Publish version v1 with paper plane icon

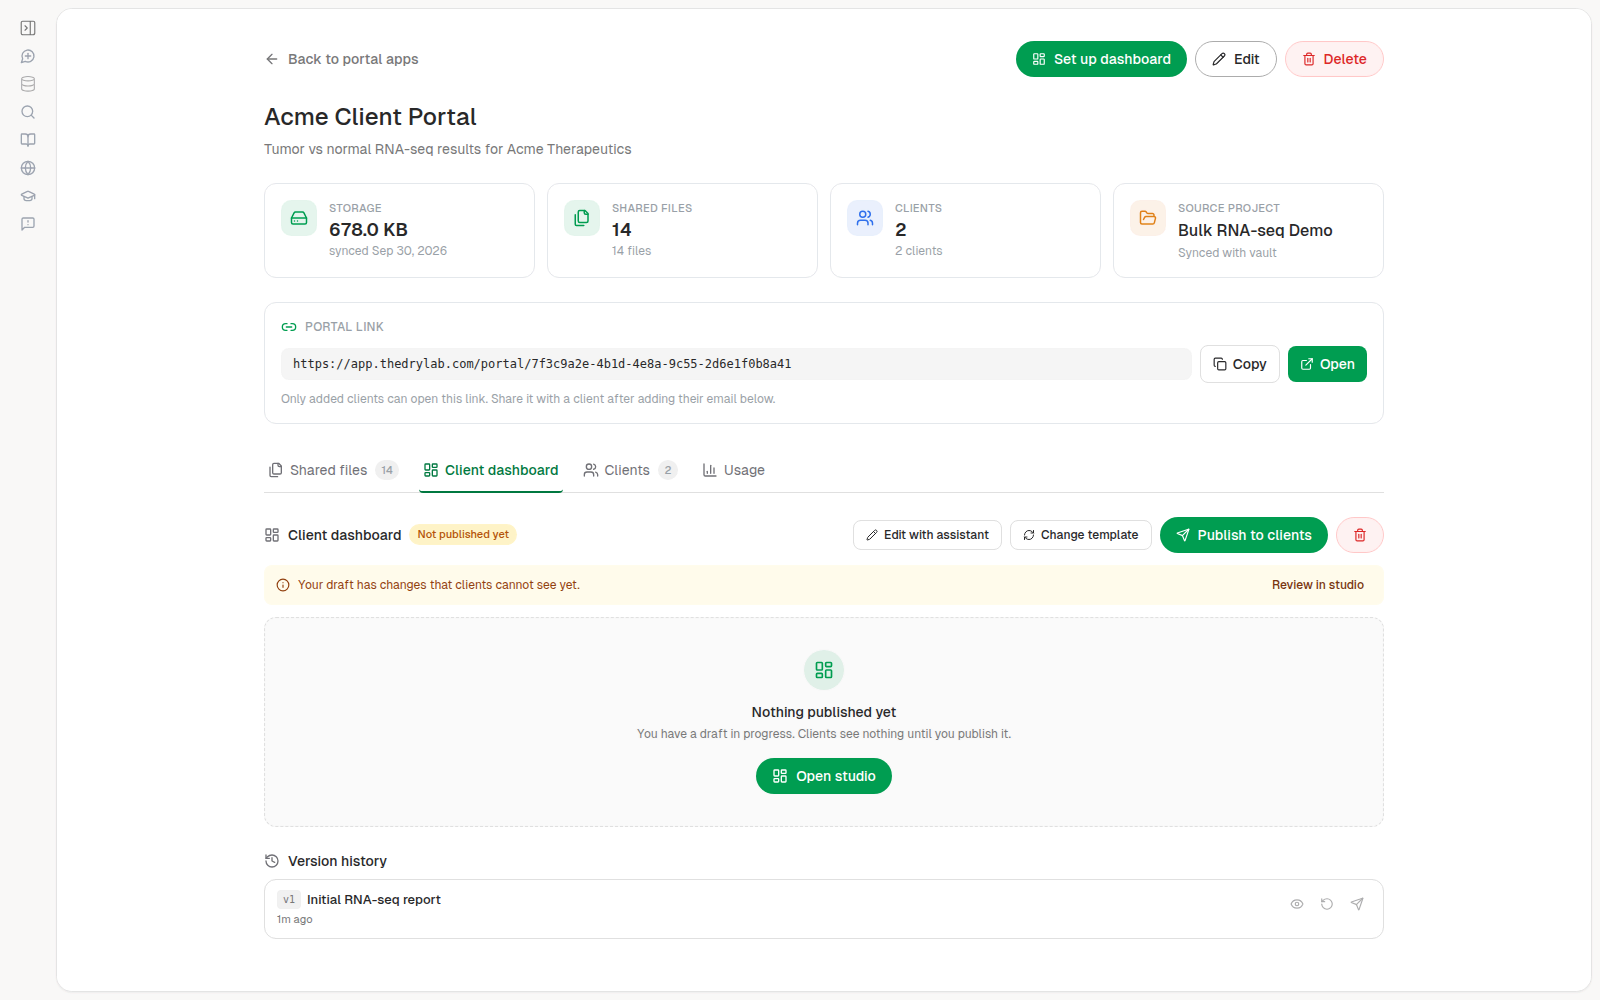(x=1357, y=904)
